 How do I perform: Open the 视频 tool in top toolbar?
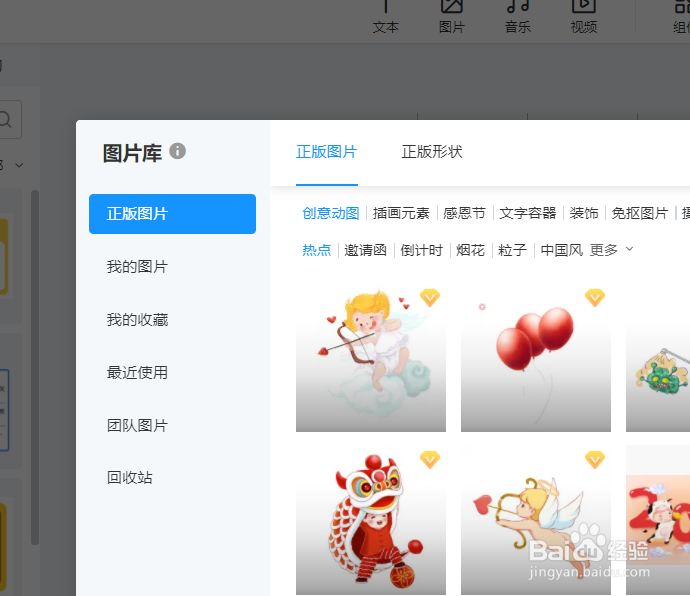(x=584, y=17)
